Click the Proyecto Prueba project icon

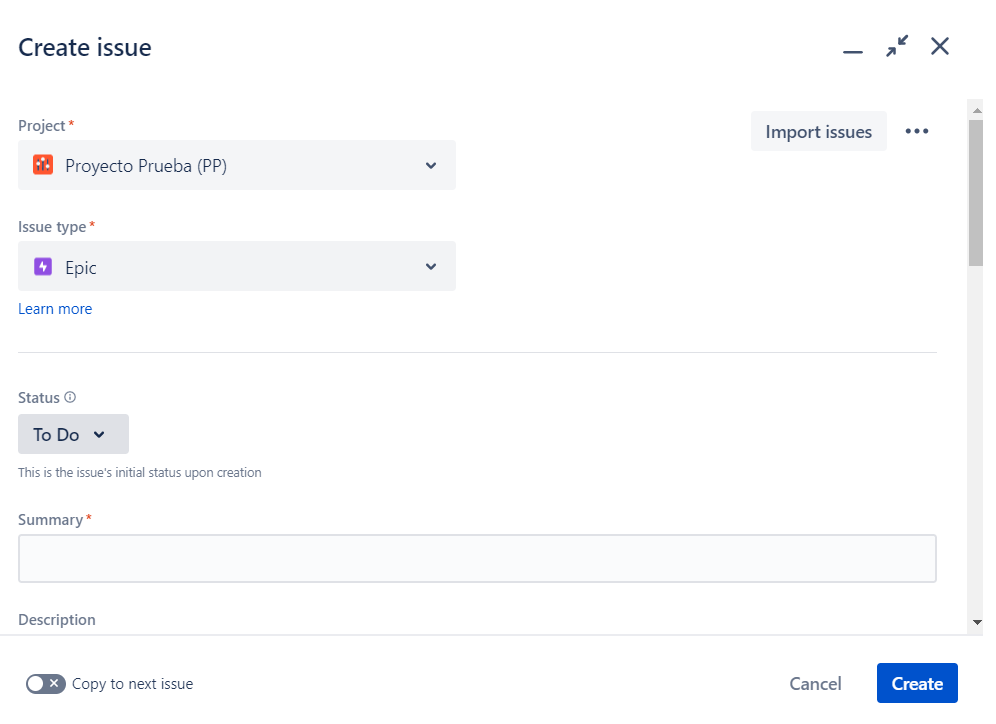(x=42, y=165)
